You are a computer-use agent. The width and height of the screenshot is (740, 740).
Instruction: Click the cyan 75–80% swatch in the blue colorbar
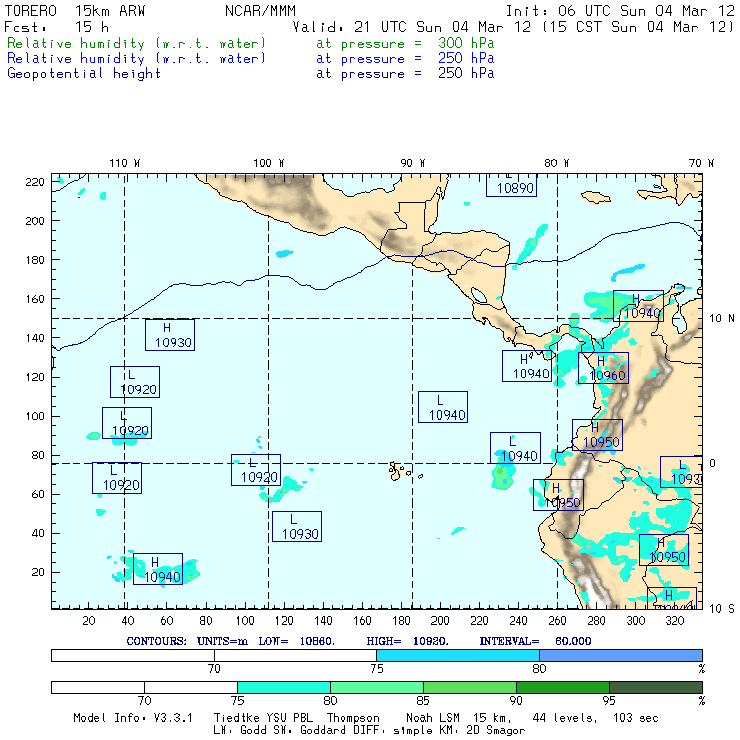click(x=458, y=655)
